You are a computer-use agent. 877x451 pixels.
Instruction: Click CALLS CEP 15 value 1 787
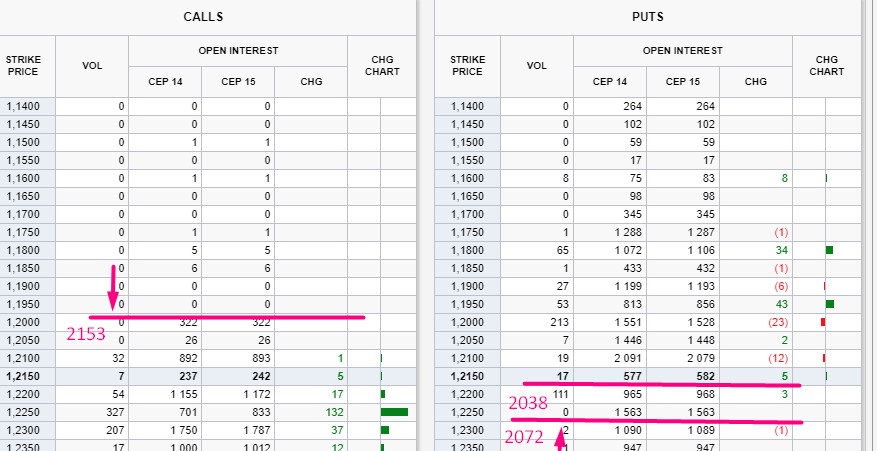[257, 430]
